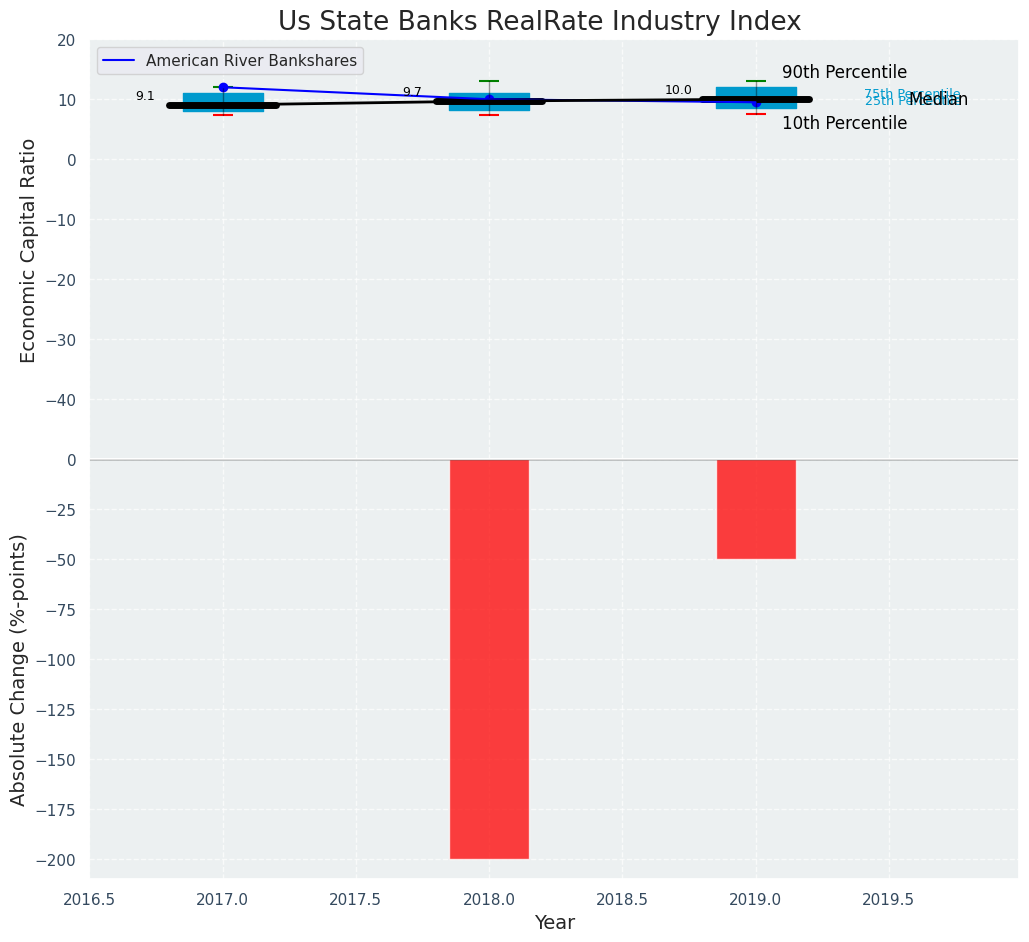Image resolution: width=1029 pixels, height=942 pixels.
Task: Click the red 10th percentile cap below 2017
Action: [x=223, y=115]
